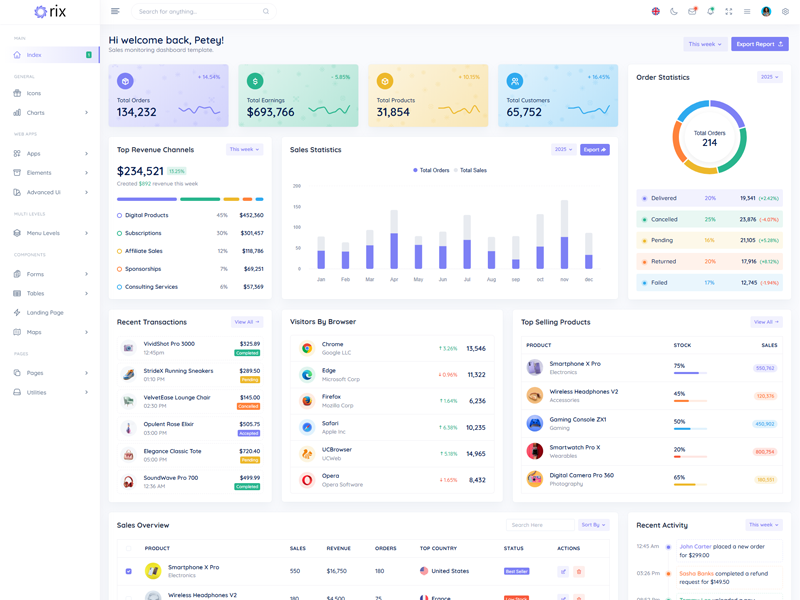
Task: Open the messages envelope icon
Action: [692, 11]
